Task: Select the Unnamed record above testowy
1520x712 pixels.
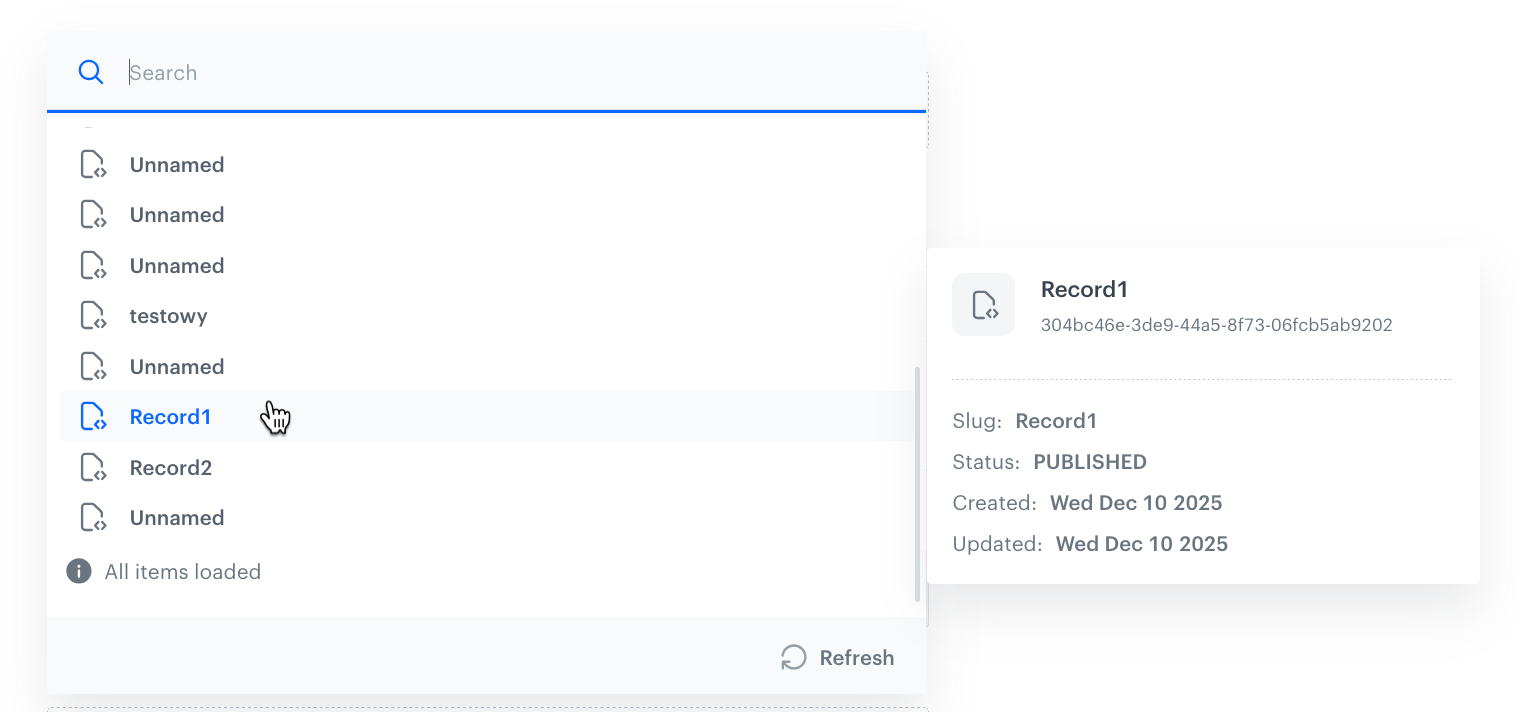Action: point(176,265)
